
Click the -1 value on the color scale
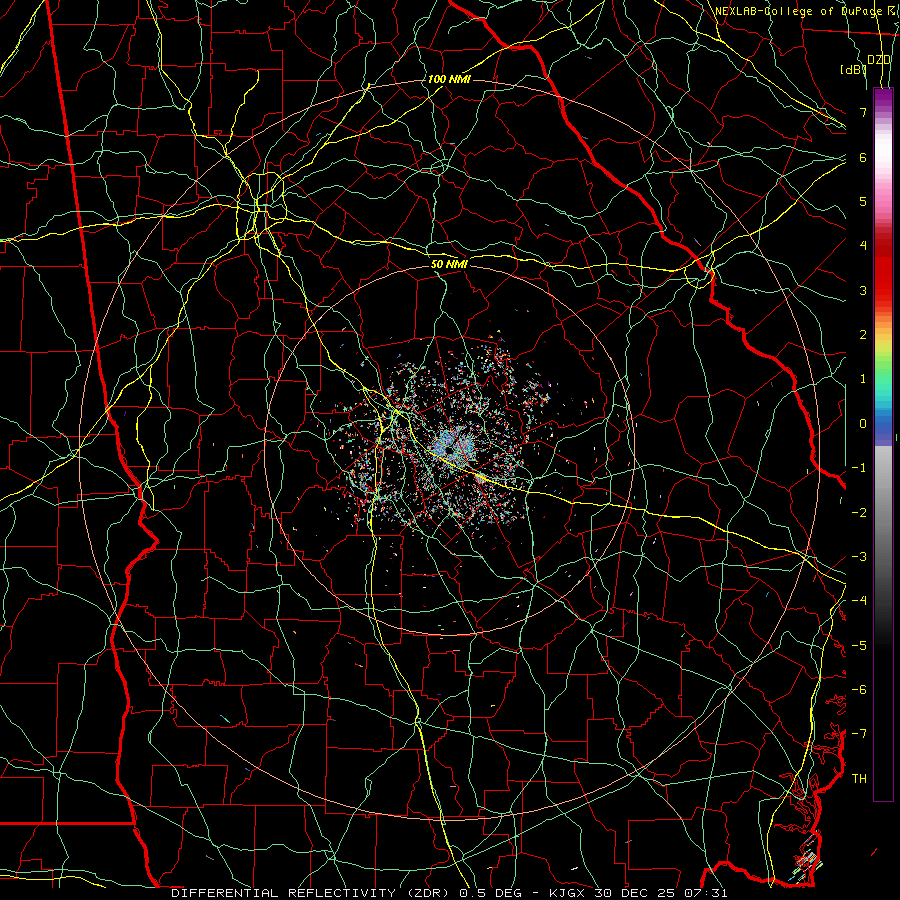coord(859,468)
